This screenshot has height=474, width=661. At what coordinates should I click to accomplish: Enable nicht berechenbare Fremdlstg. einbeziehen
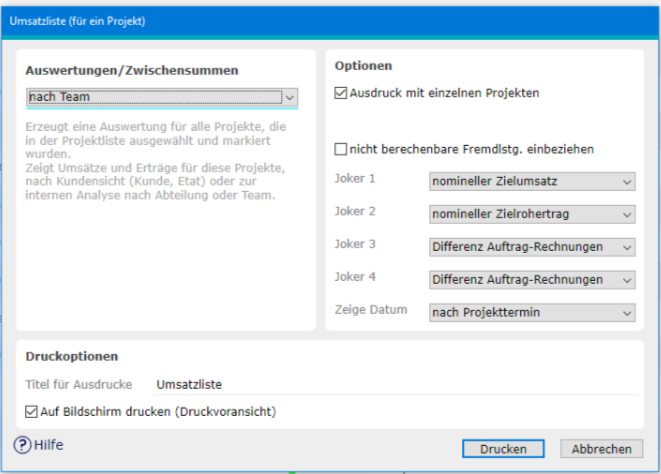tap(341, 149)
